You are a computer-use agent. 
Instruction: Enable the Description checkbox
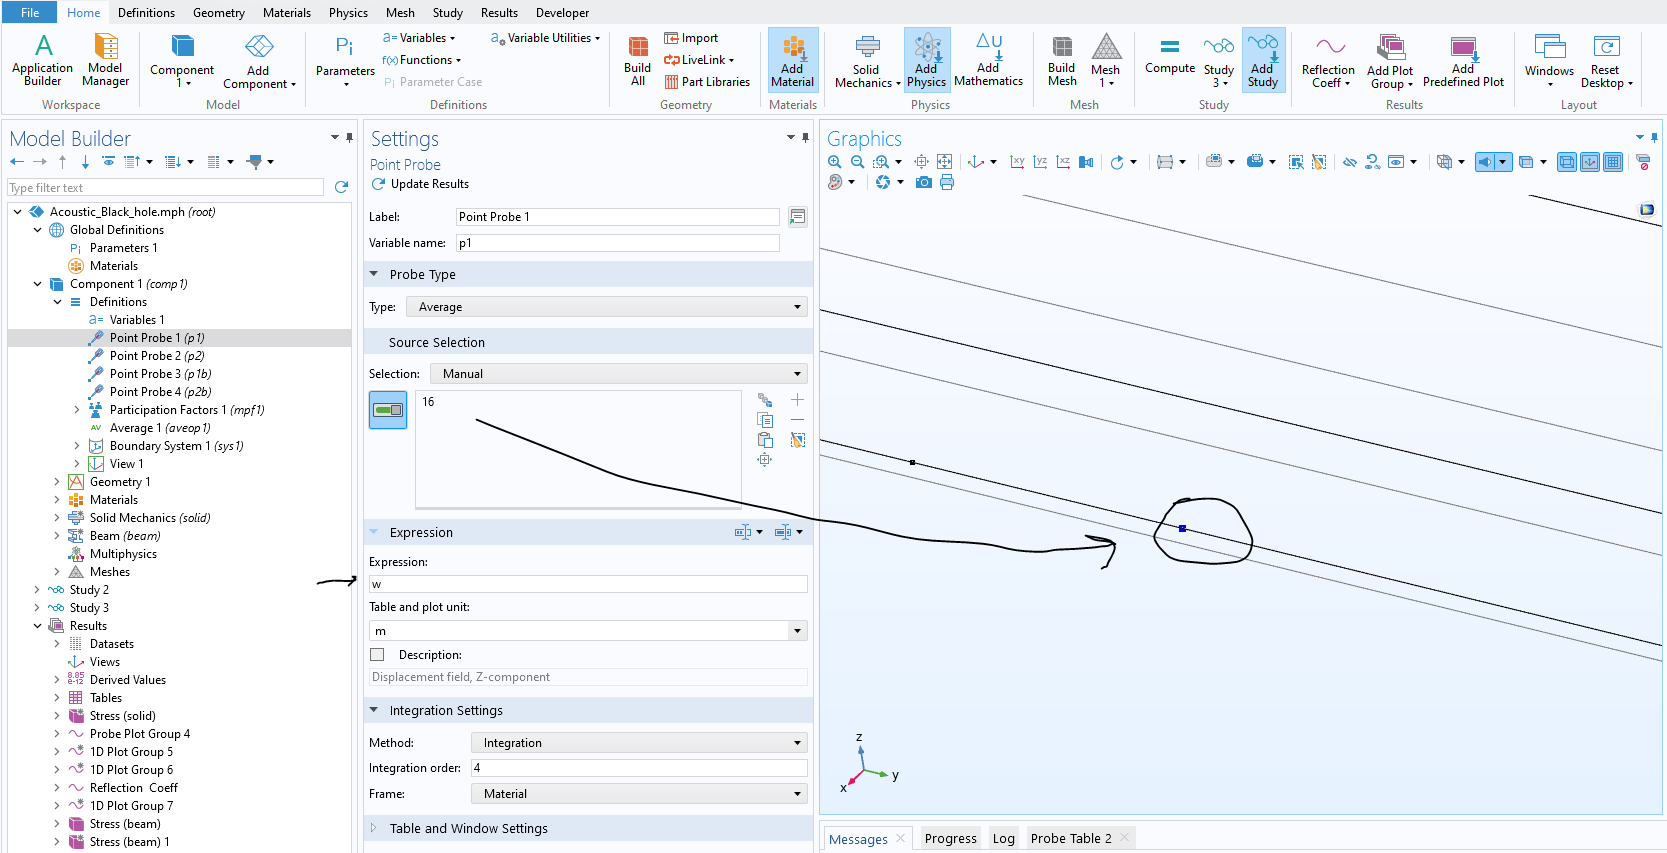(x=377, y=655)
